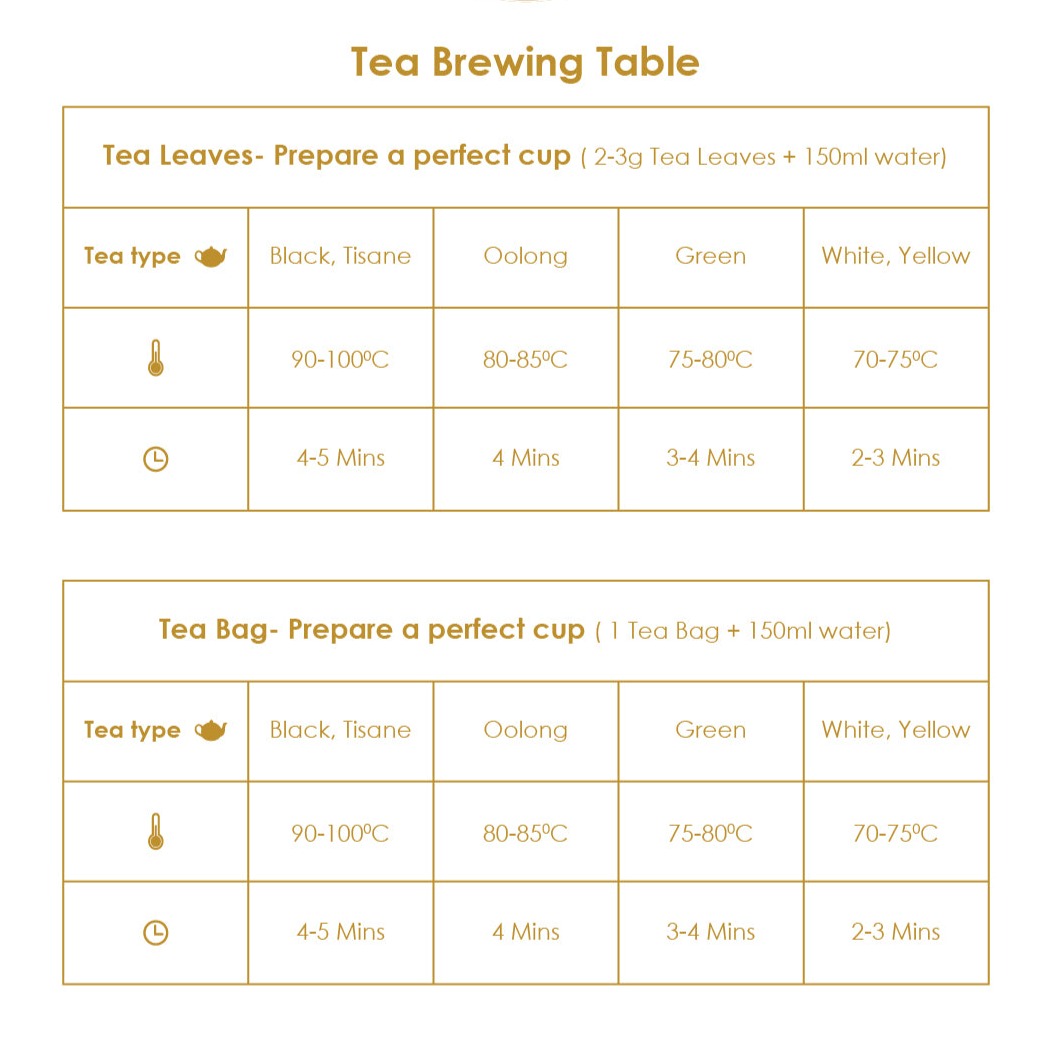Click the teapot icon in Tea Bag table
Screen dimensions: 1049x1049
(211, 731)
